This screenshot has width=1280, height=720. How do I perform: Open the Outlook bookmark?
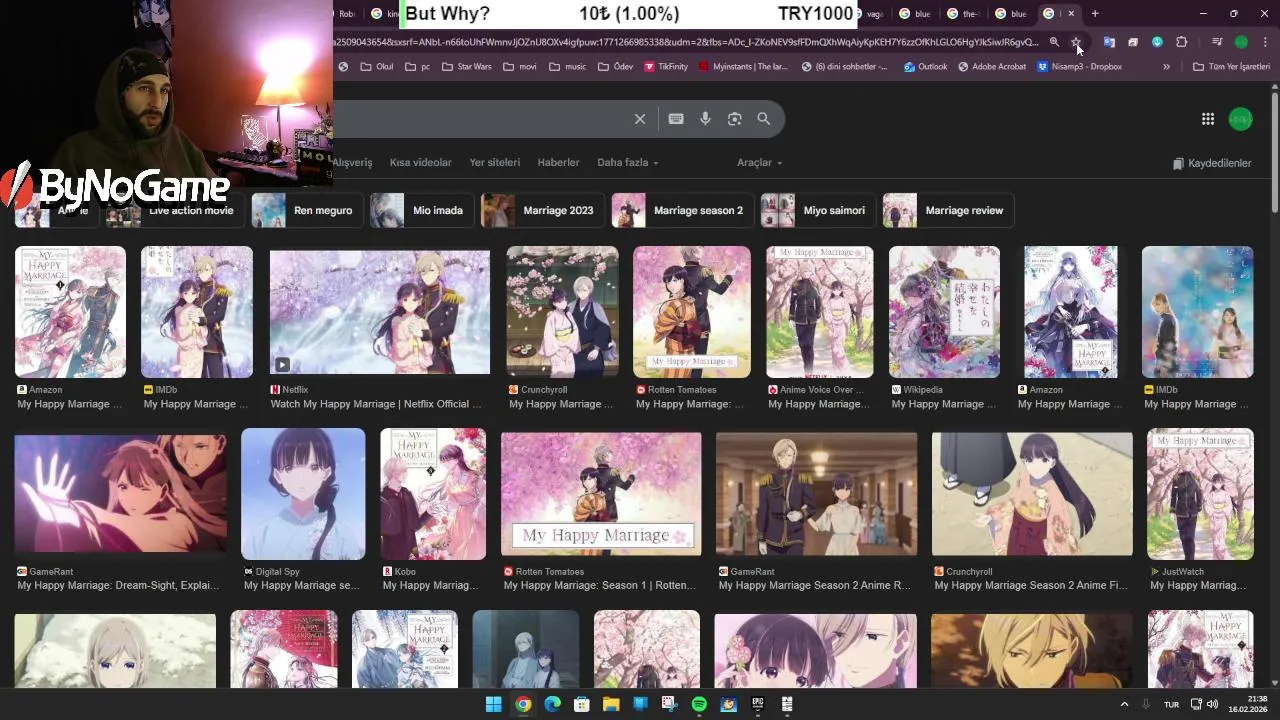point(925,67)
